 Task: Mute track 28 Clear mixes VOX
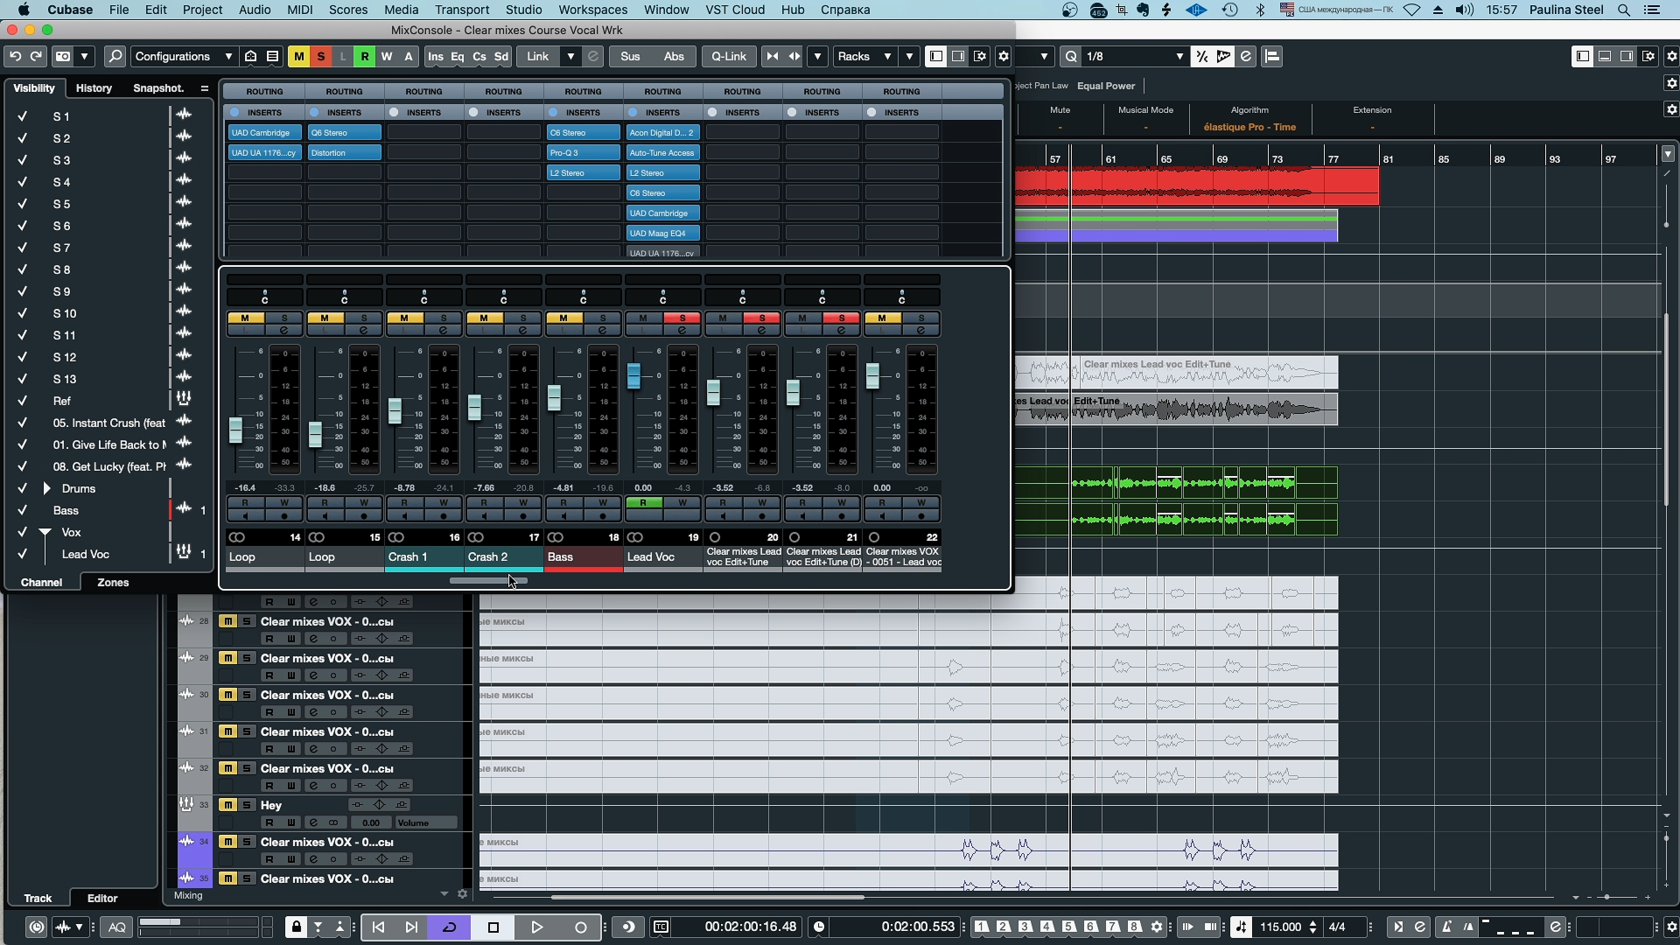point(228,622)
